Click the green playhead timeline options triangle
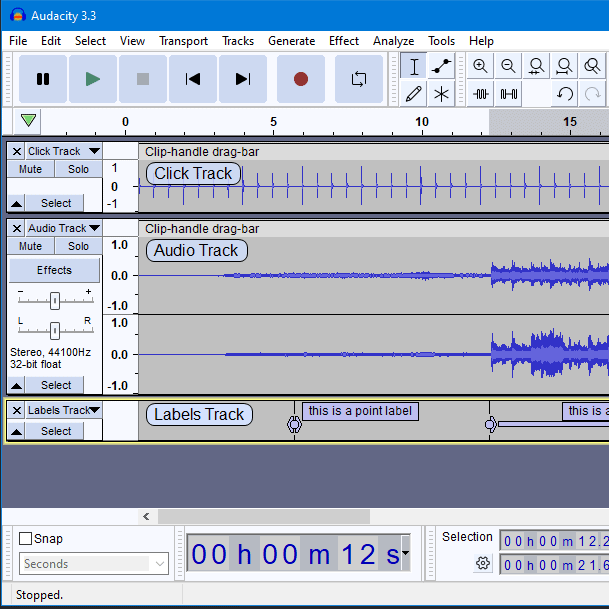 tap(28, 121)
